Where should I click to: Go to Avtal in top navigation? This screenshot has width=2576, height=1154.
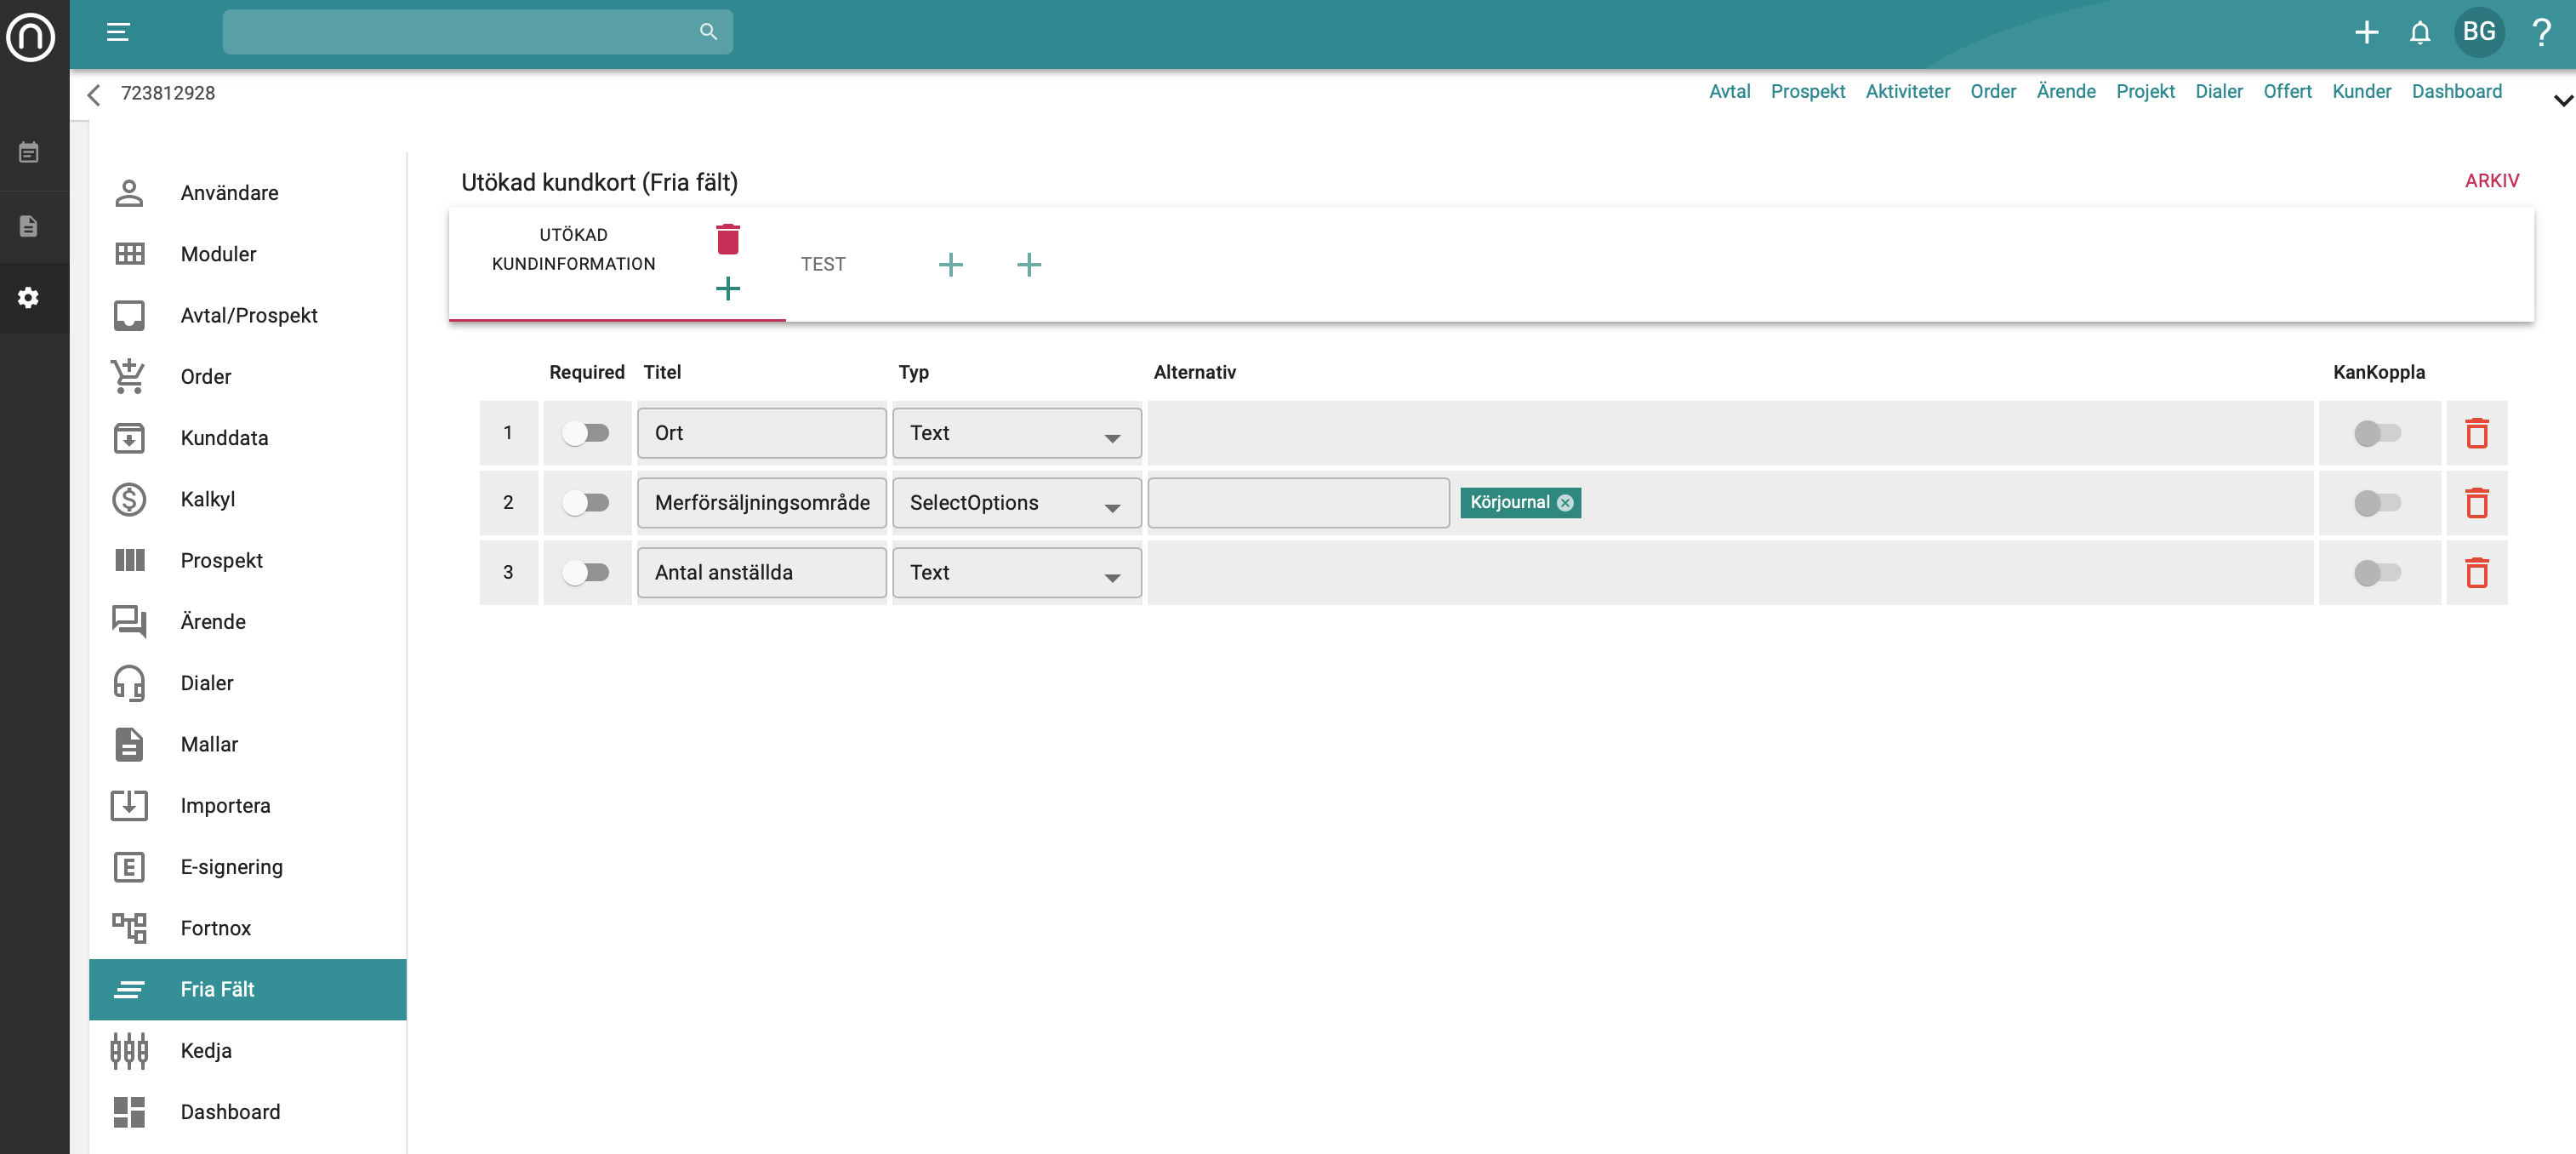pos(1729,91)
